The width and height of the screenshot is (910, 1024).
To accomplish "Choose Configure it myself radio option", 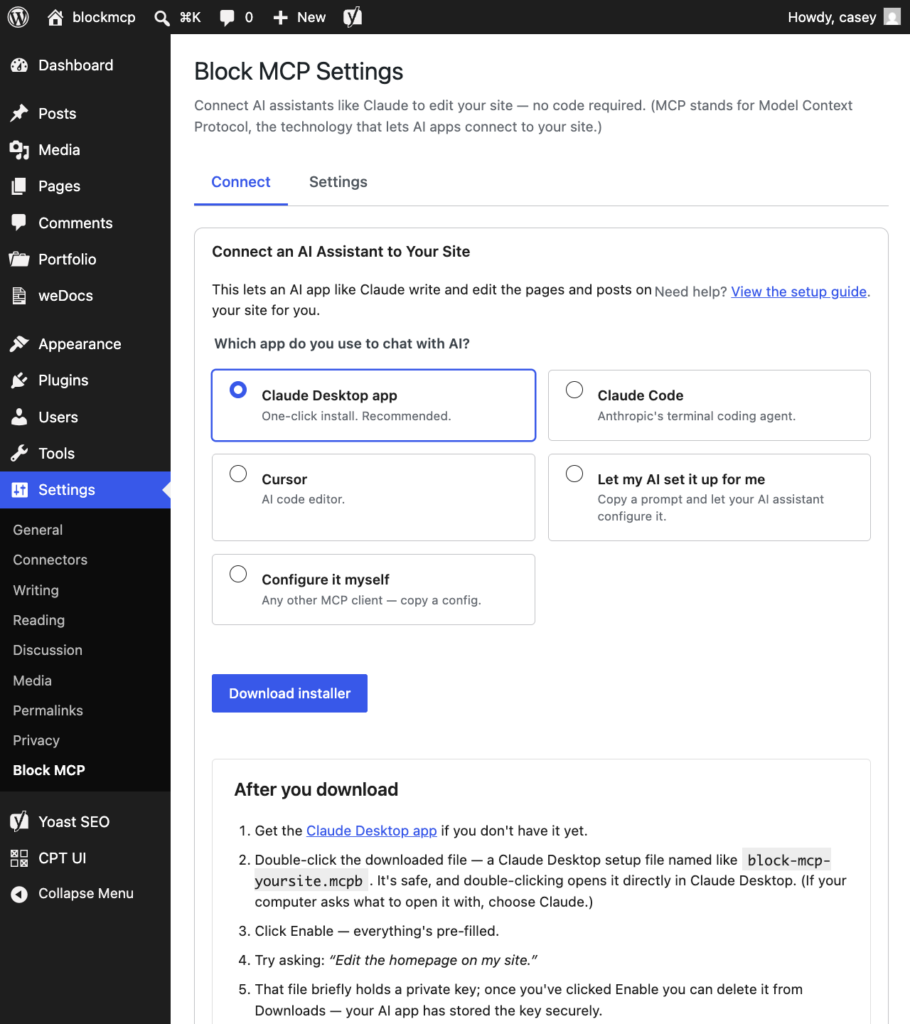I will pyautogui.click(x=238, y=574).
